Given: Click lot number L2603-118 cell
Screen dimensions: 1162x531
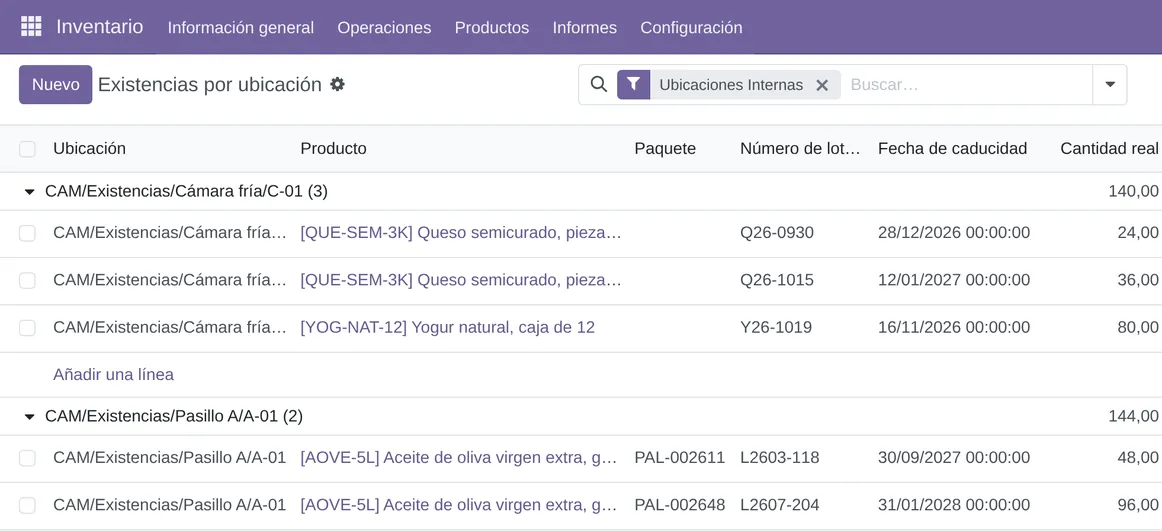Looking at the screenshot, I should (x=780, y=458).
